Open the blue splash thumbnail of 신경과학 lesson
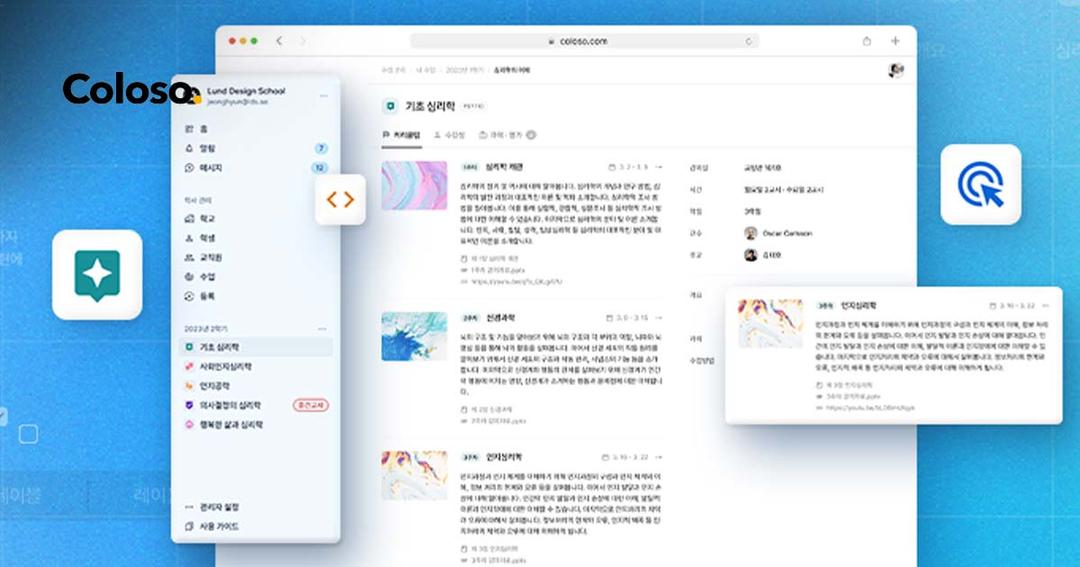The image size is (1080, 567). pos(414,336)
